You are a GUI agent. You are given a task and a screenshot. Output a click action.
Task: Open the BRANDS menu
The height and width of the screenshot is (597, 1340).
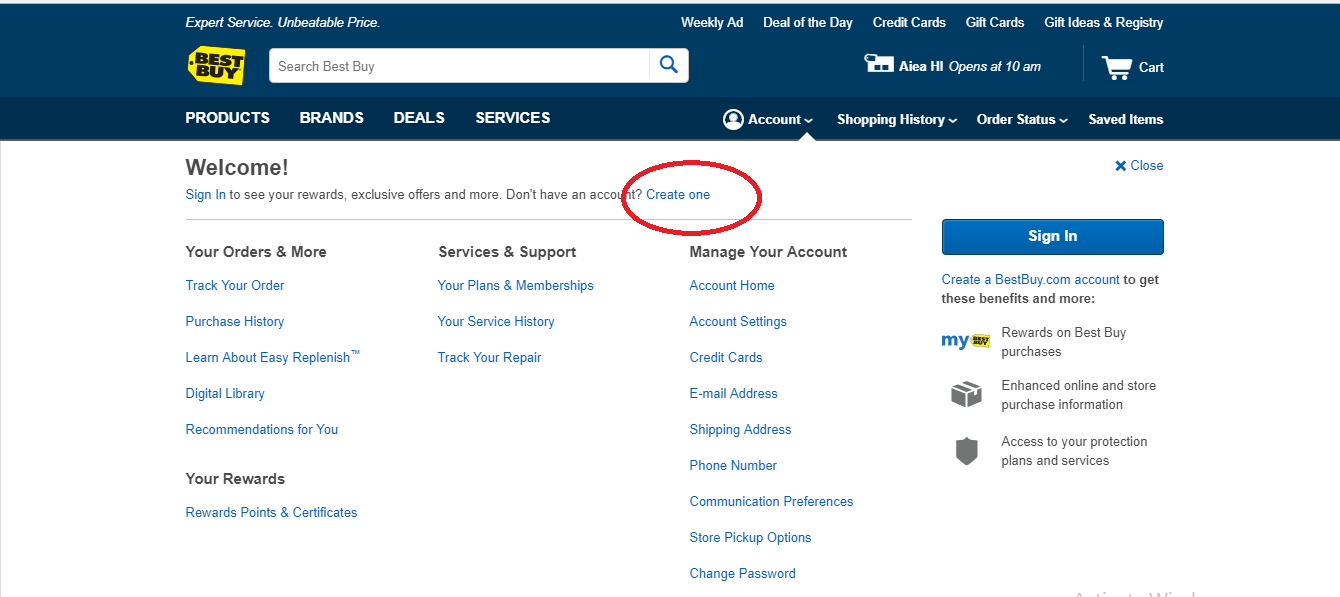[332, 118]
